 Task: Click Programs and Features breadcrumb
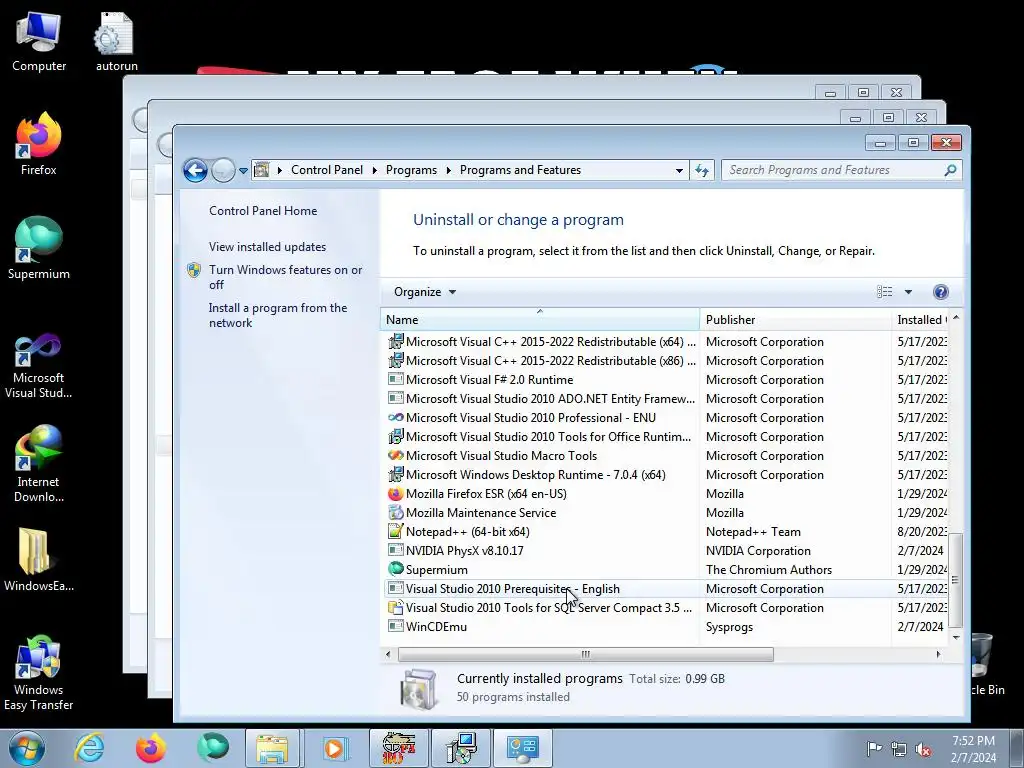tap(520, 170)
